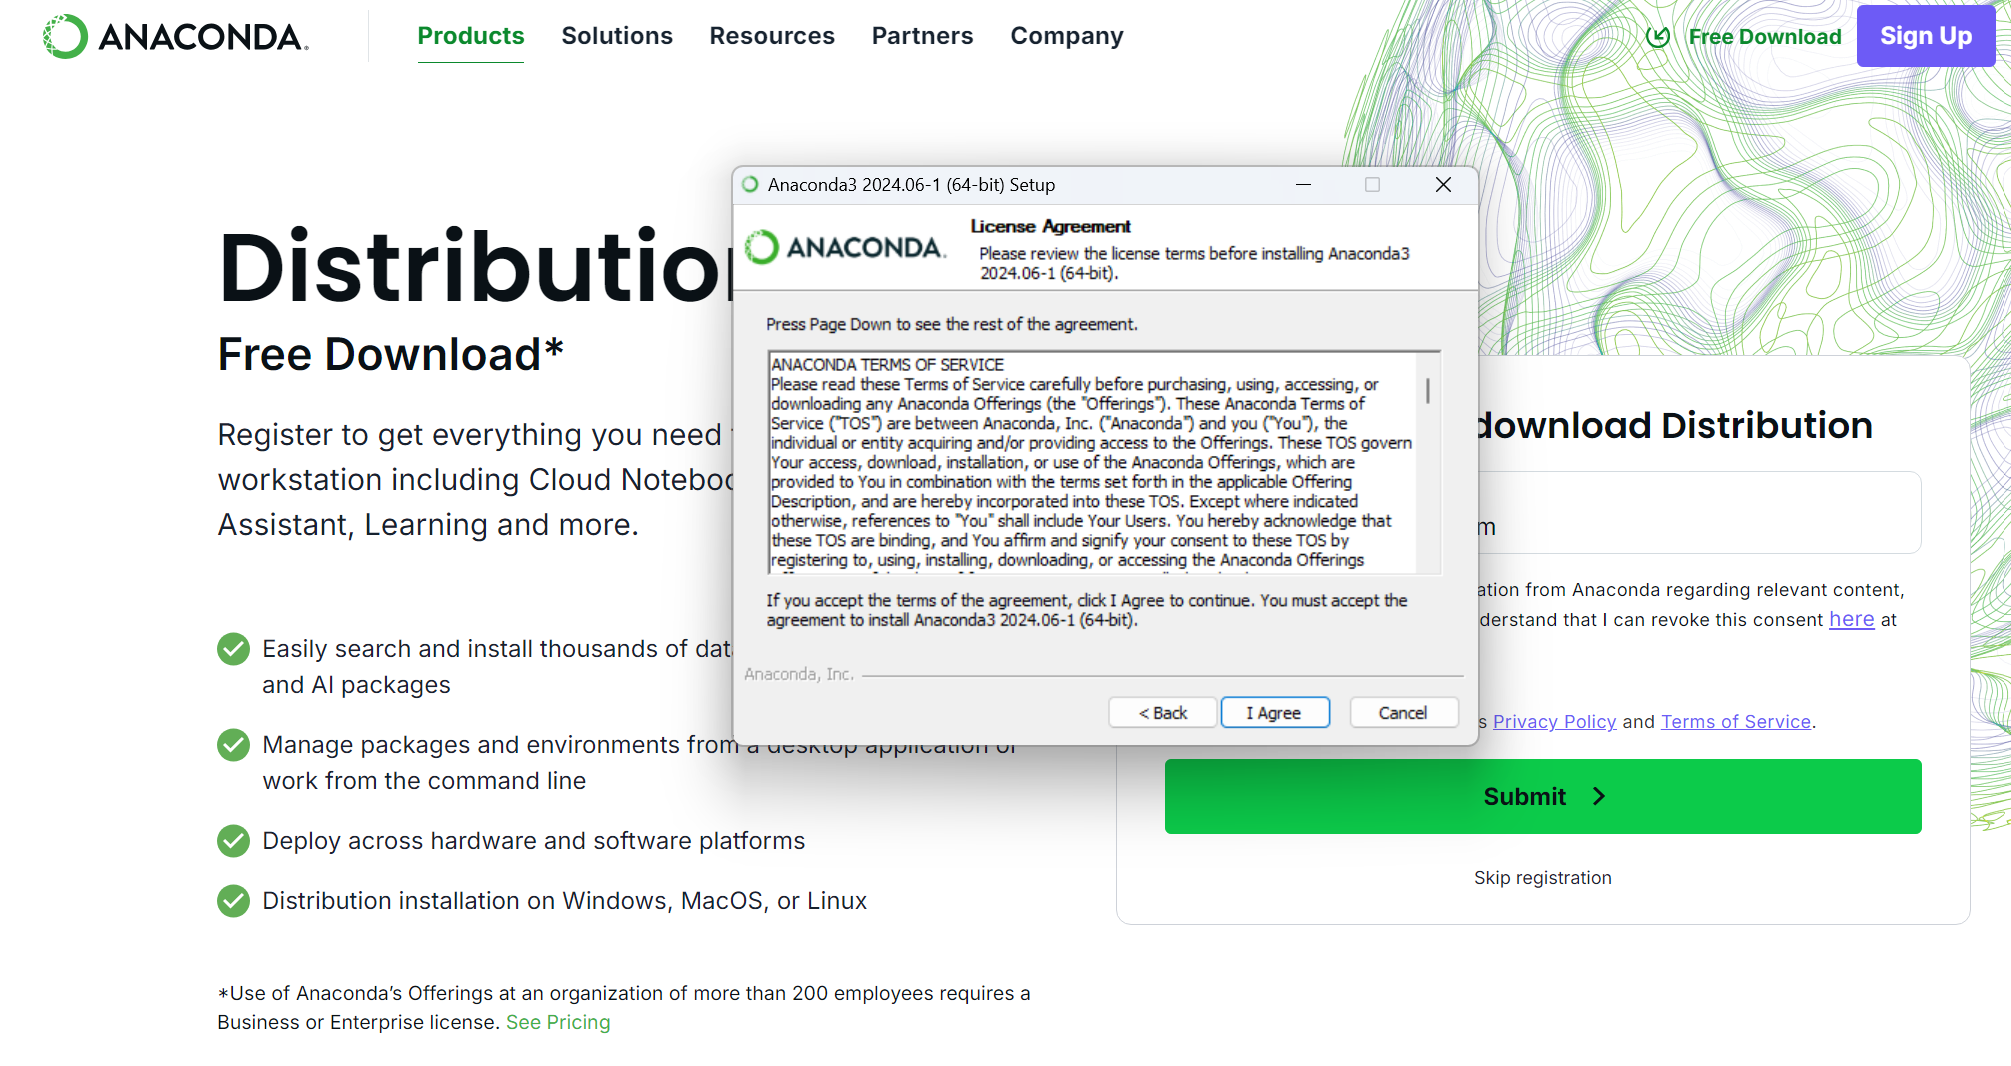Click the Free Download link in header
The image size is (2011, 1066).
click(x=1764, y=37)
